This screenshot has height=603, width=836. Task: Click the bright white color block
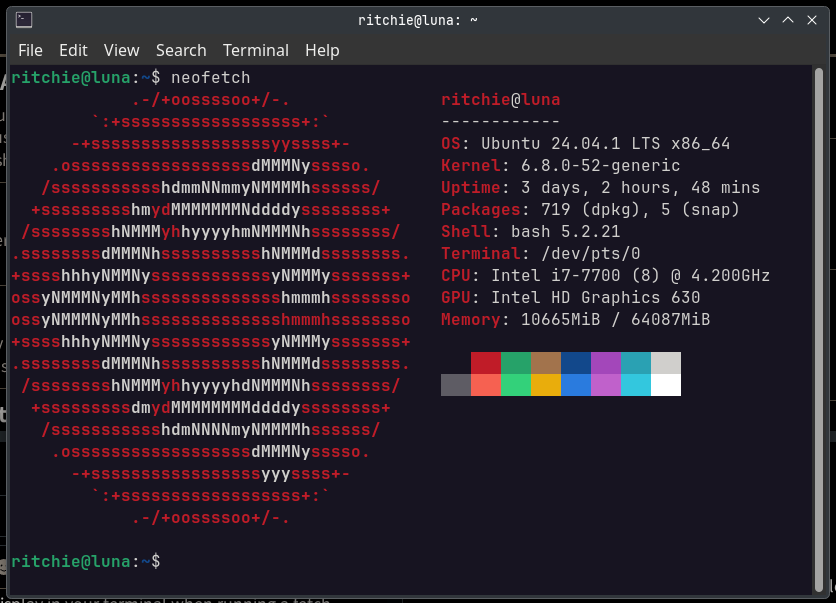coord(666,385)
